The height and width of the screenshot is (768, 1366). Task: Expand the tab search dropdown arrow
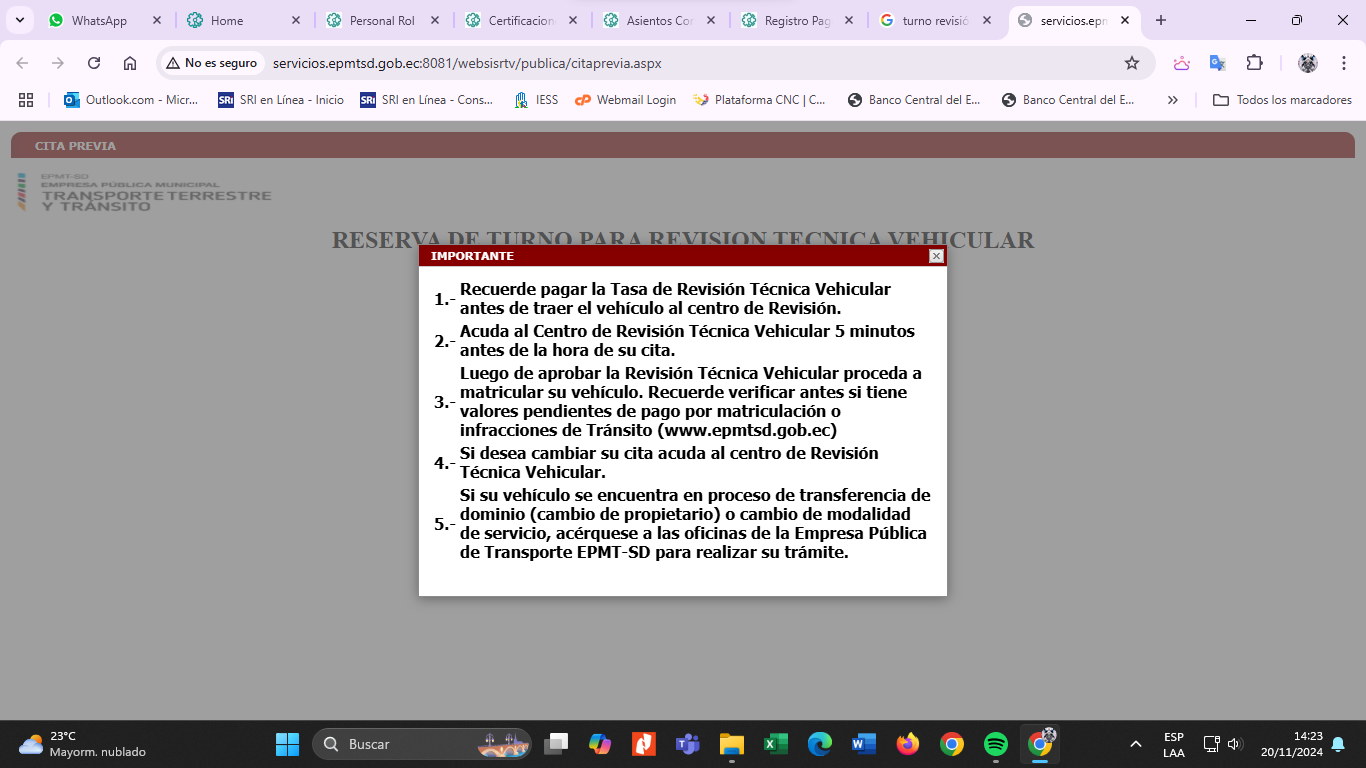[20, 20]
